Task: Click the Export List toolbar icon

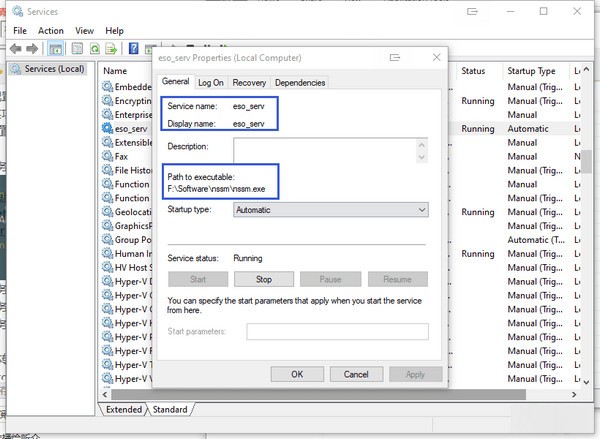Action: [x=113, y=48]
